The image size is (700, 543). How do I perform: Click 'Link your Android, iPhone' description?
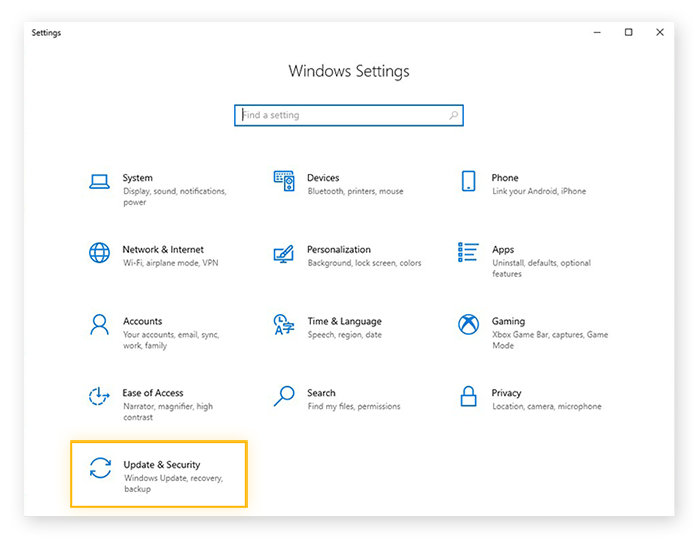[539, 191]
